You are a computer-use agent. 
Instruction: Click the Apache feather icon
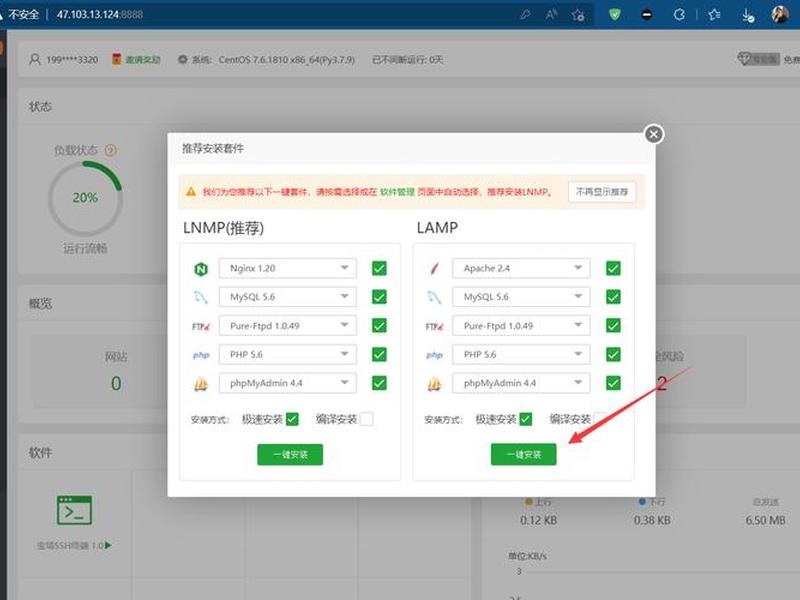tap(434, 268)
